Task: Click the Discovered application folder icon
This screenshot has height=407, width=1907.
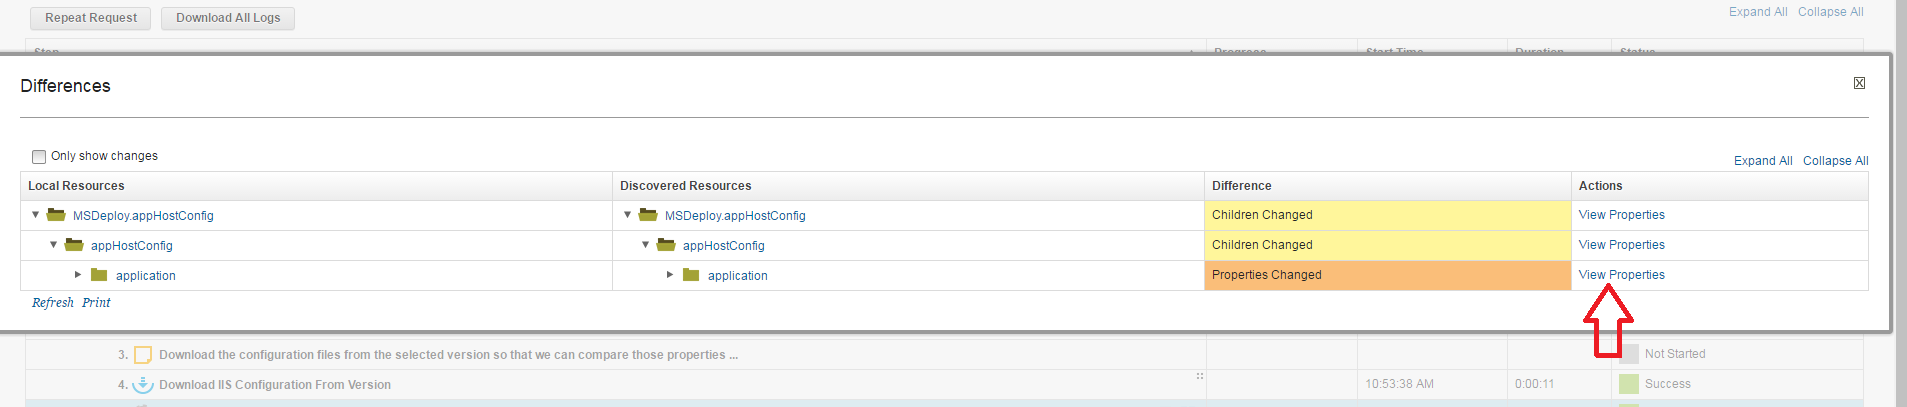Action: tap(691, 275)
